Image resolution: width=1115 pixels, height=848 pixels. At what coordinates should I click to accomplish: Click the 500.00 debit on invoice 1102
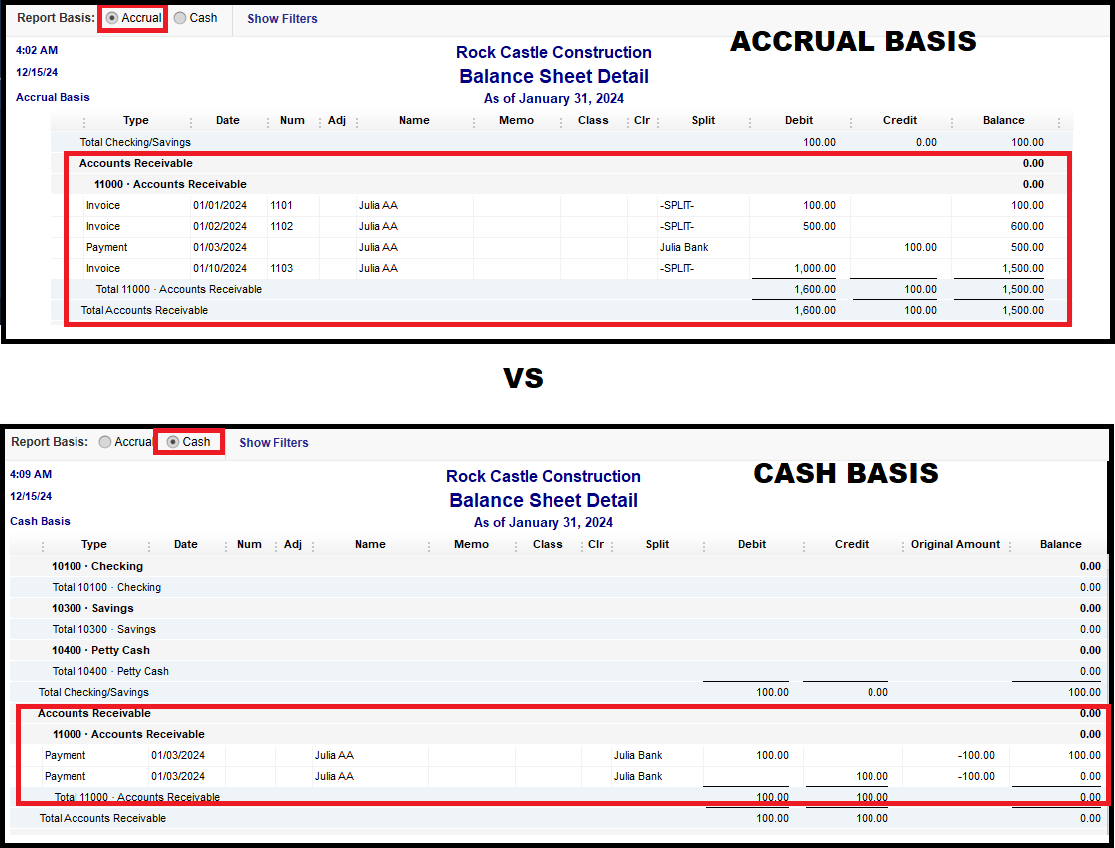click(819, 227)
